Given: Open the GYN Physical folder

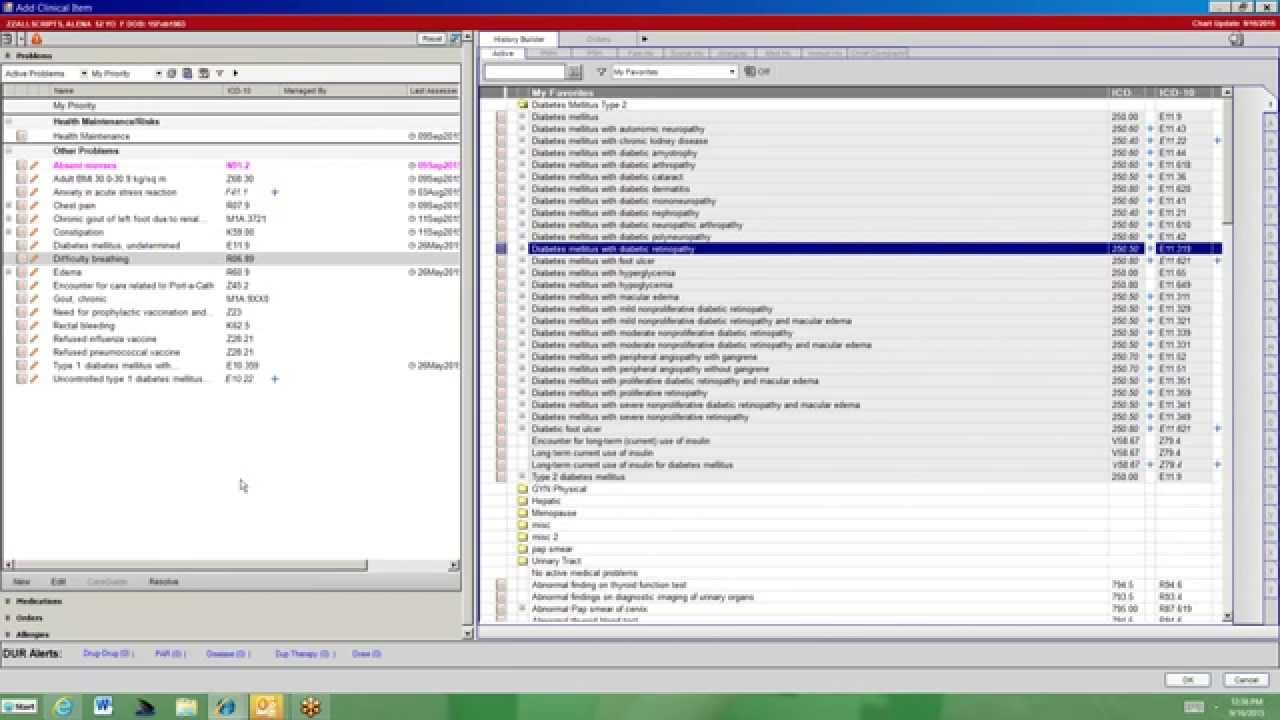Looking at the screenshot, I should click(x=522, y=489).
